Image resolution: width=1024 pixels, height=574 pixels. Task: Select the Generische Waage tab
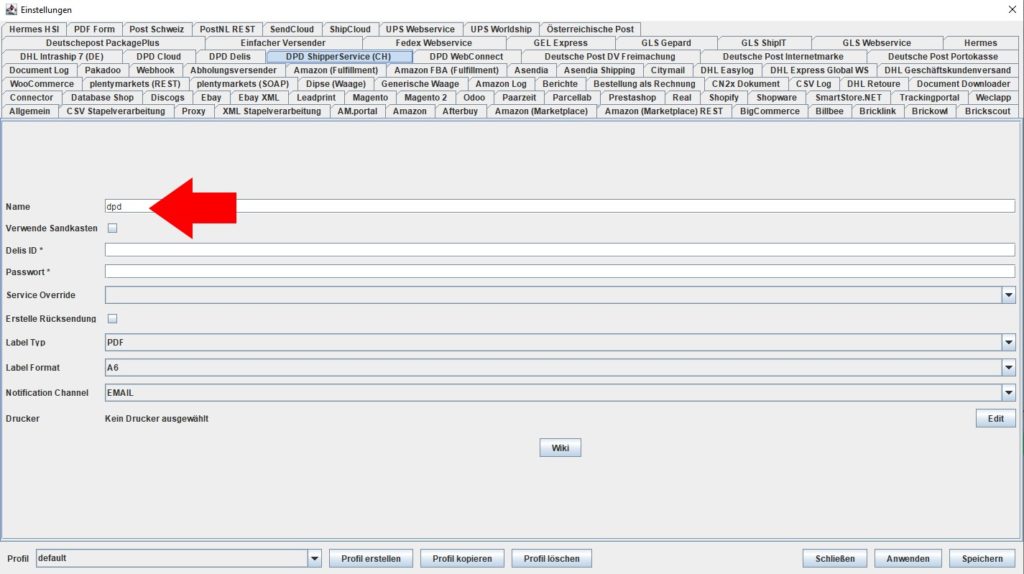point(420,84)
